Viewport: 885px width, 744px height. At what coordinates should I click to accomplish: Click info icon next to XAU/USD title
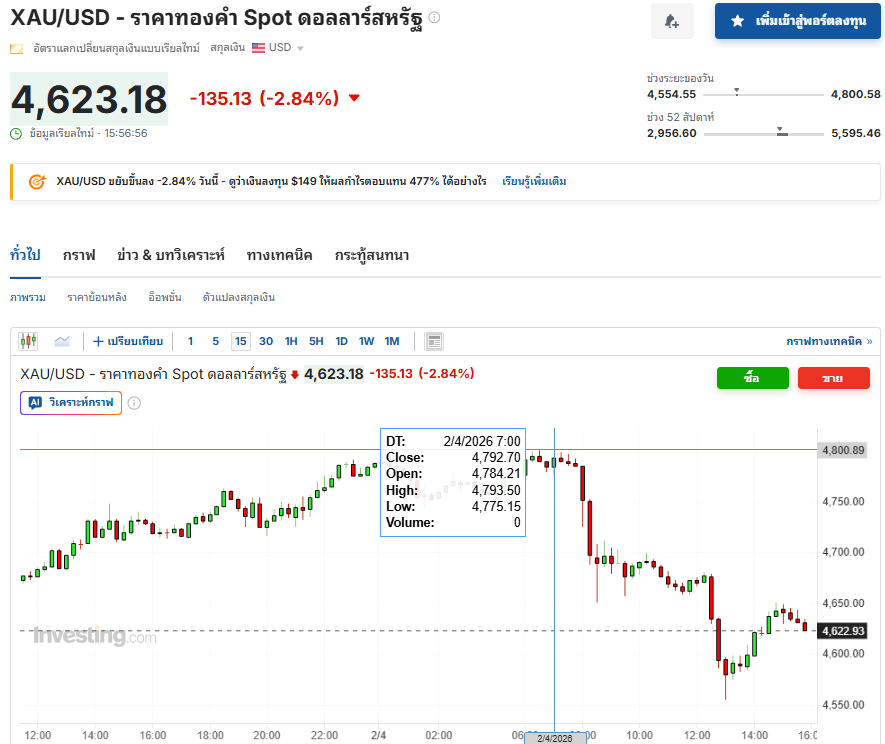tap(434, 18)
